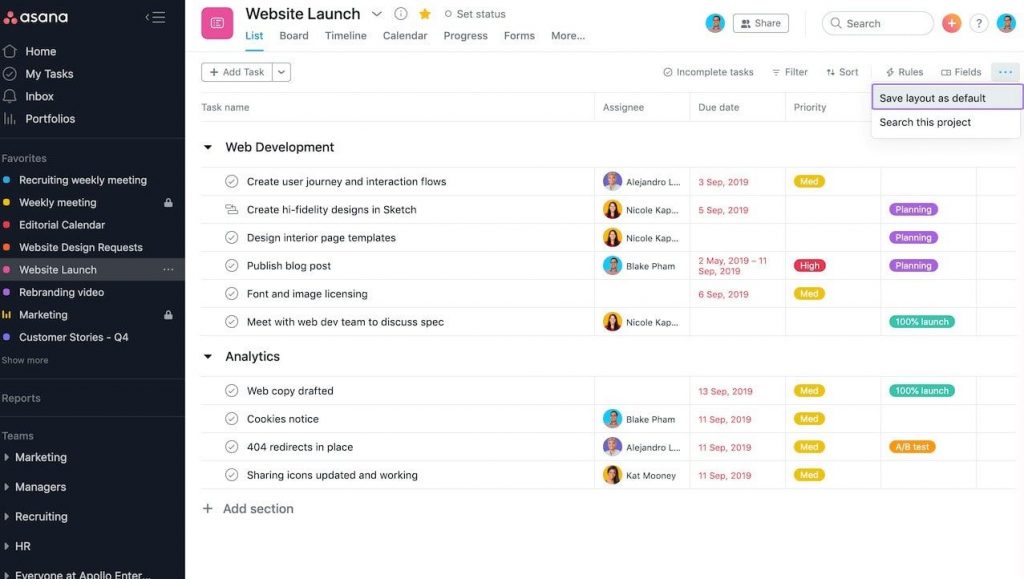Check off 'Cookies notice' task

pos(232,419)
